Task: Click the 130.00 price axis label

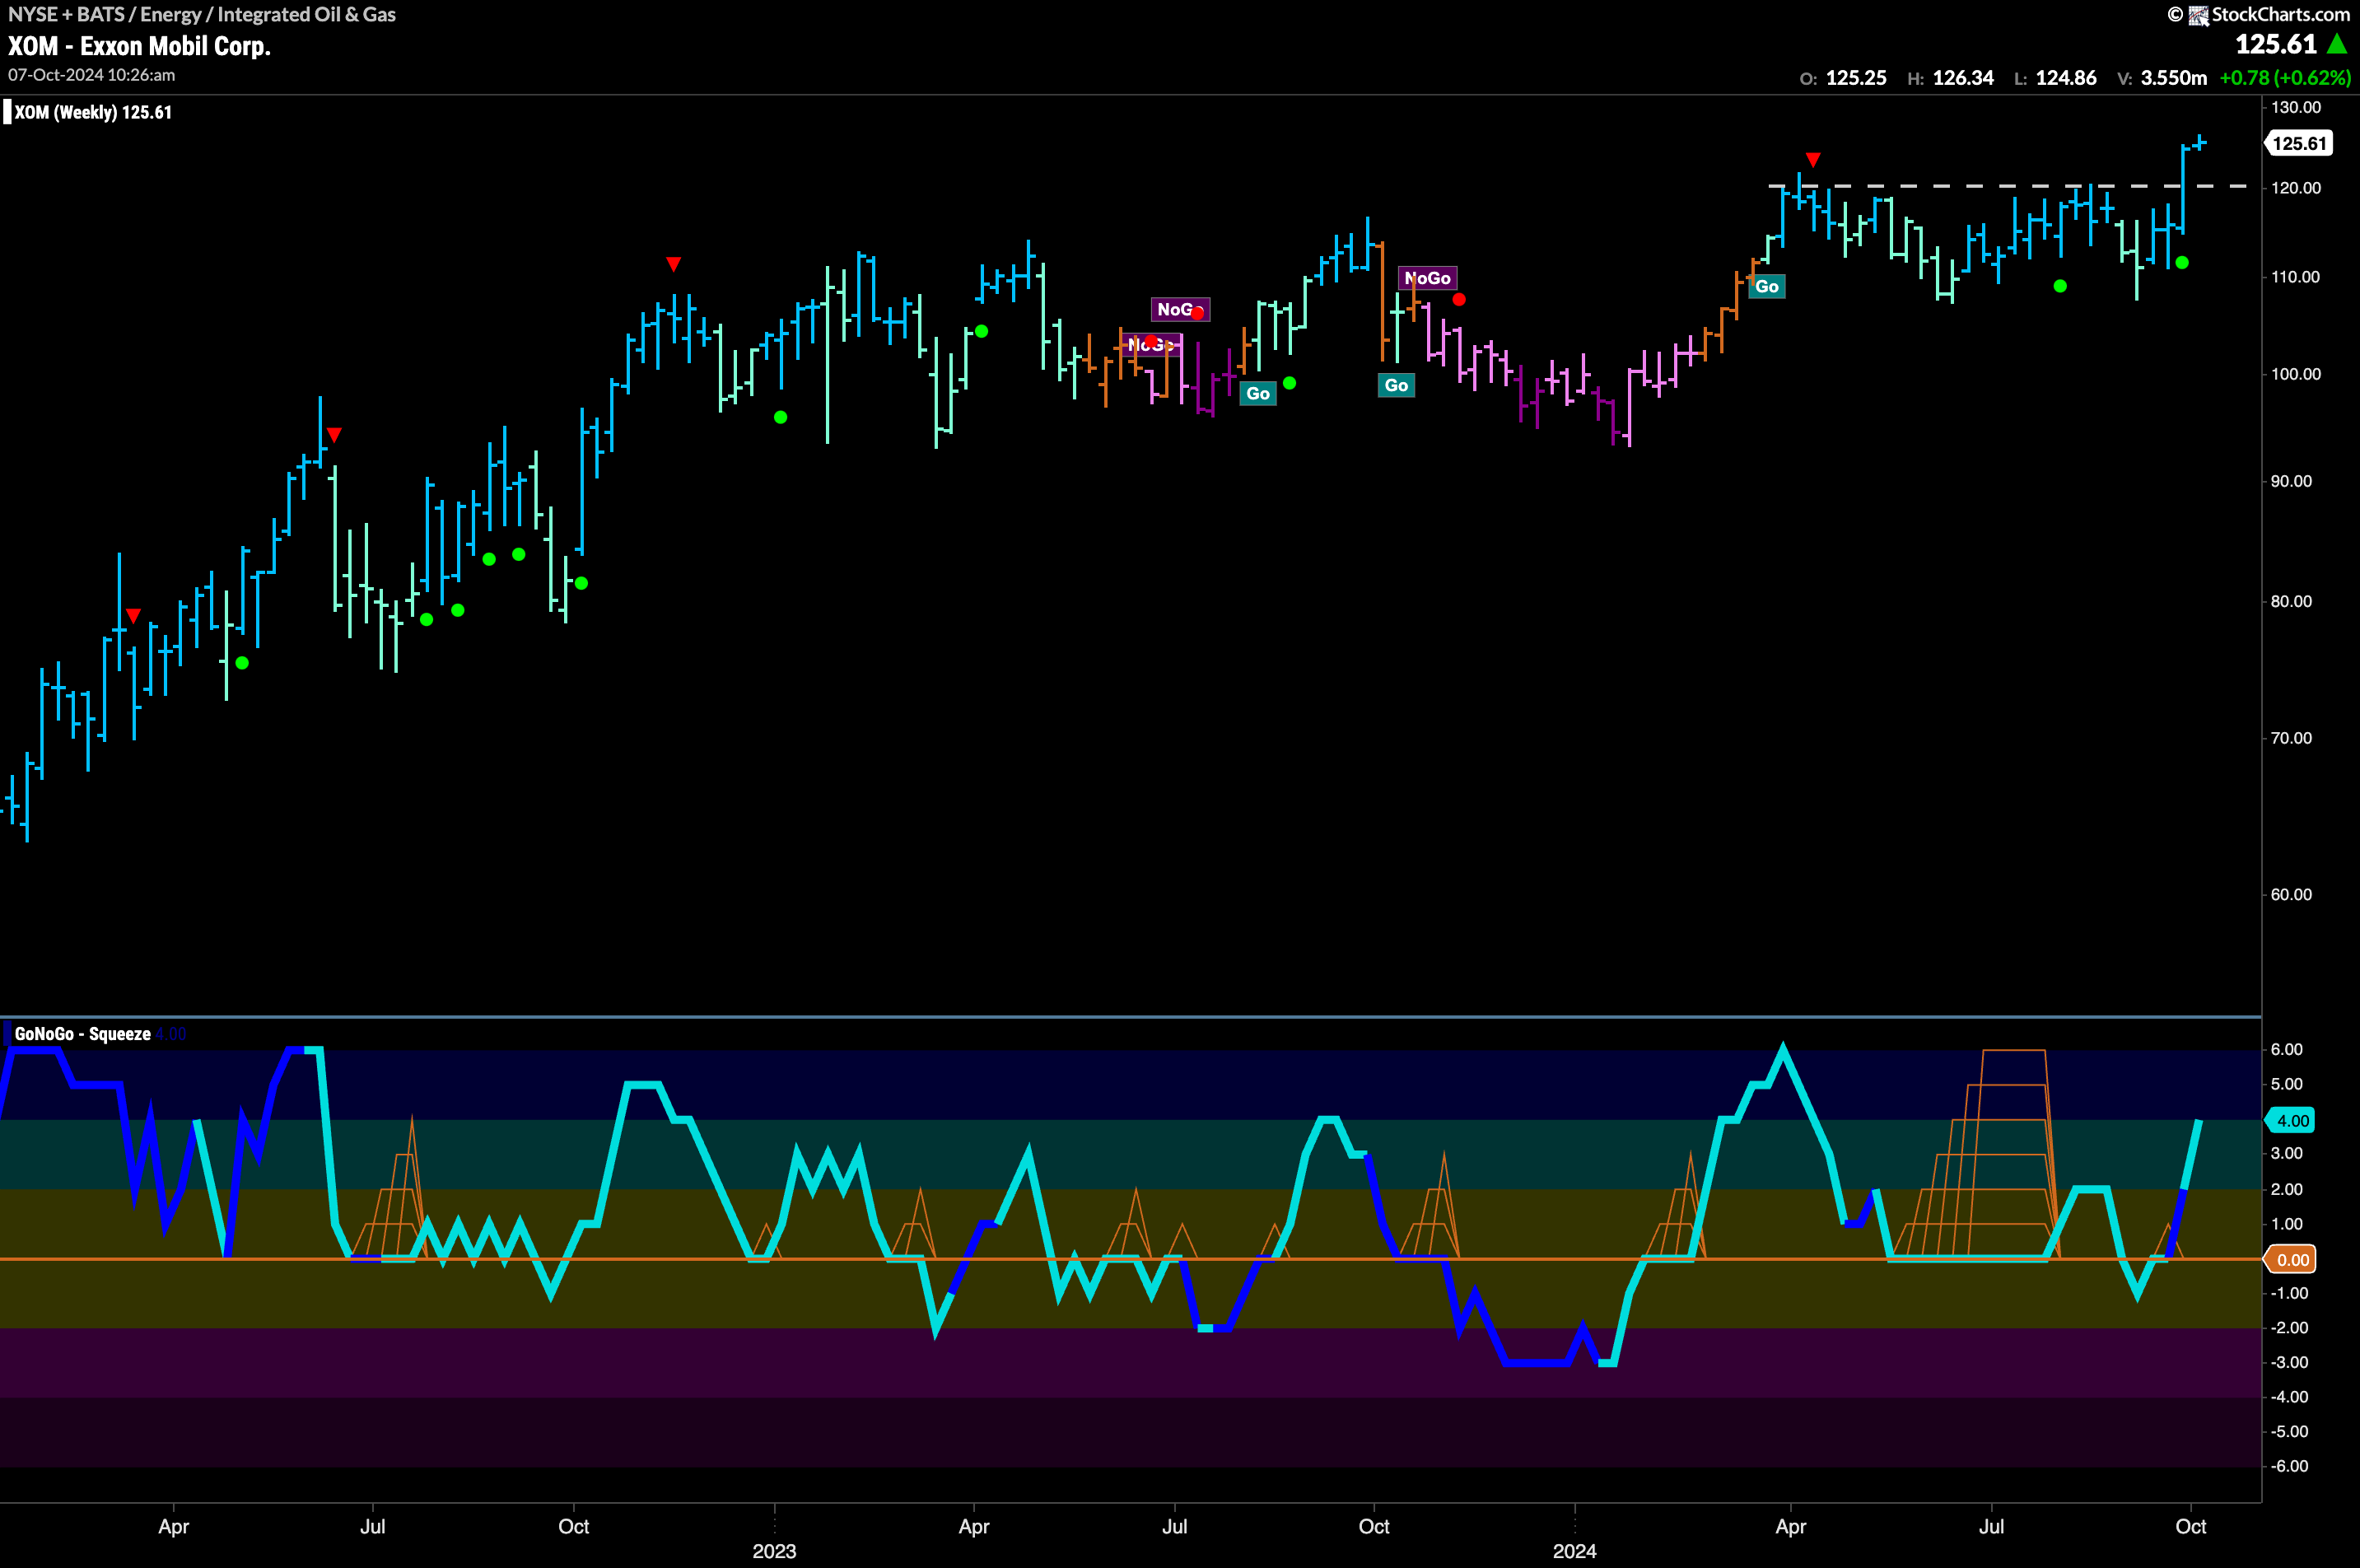Action: pyautogui.click(x=2295, y=107)
